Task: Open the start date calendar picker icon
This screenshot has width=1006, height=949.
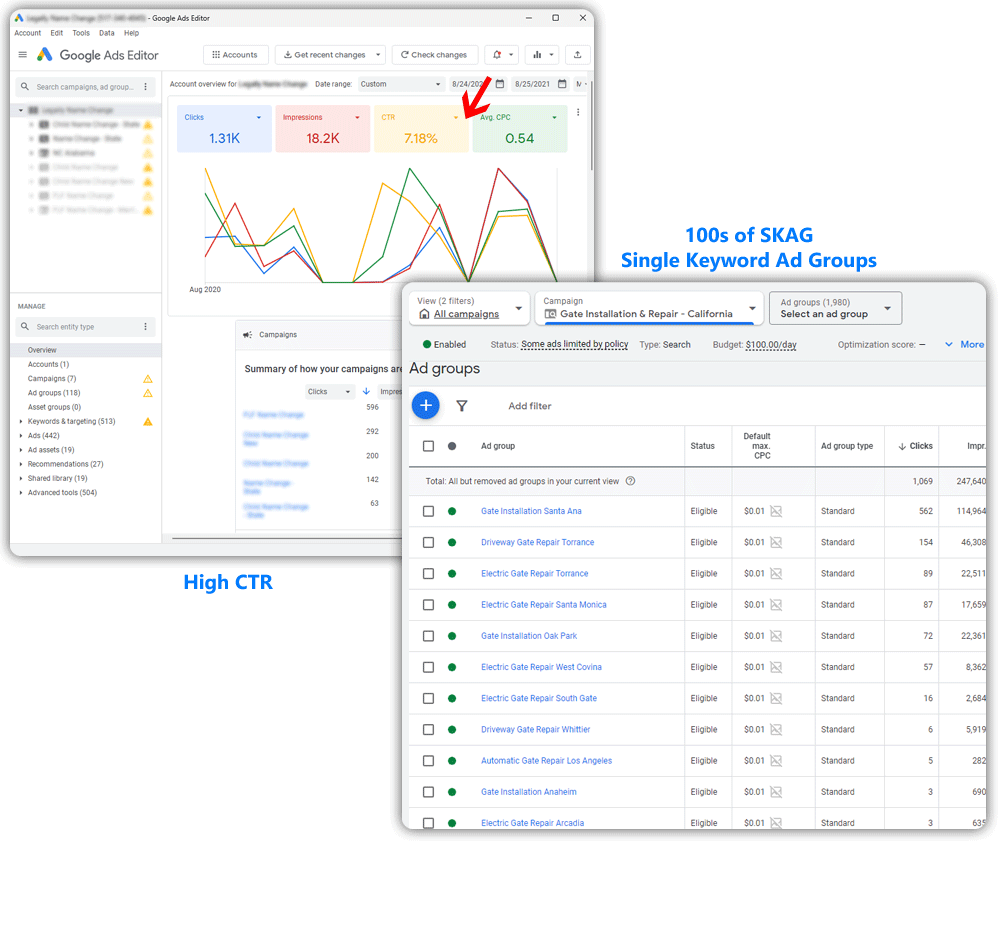Action: [x=500, y=84]
